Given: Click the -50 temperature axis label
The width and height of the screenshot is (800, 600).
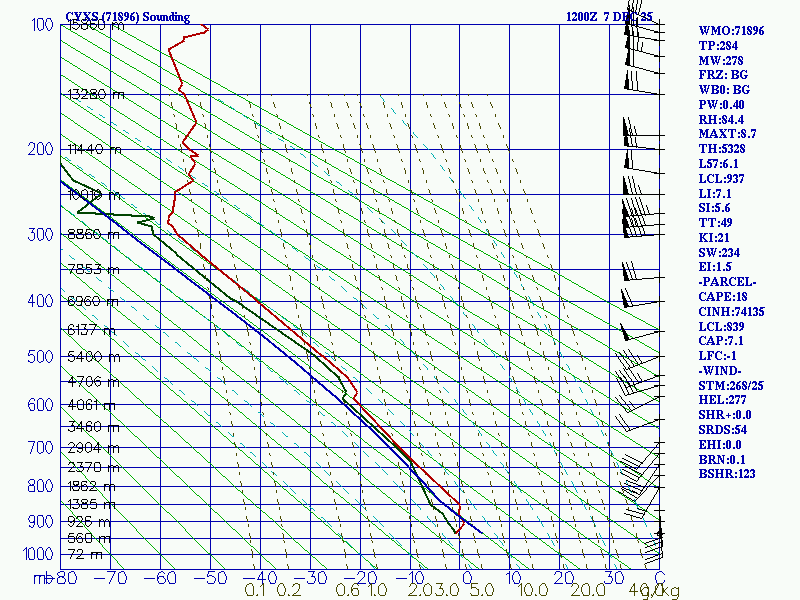Looking at the screenshot, I should click(210, 578).
